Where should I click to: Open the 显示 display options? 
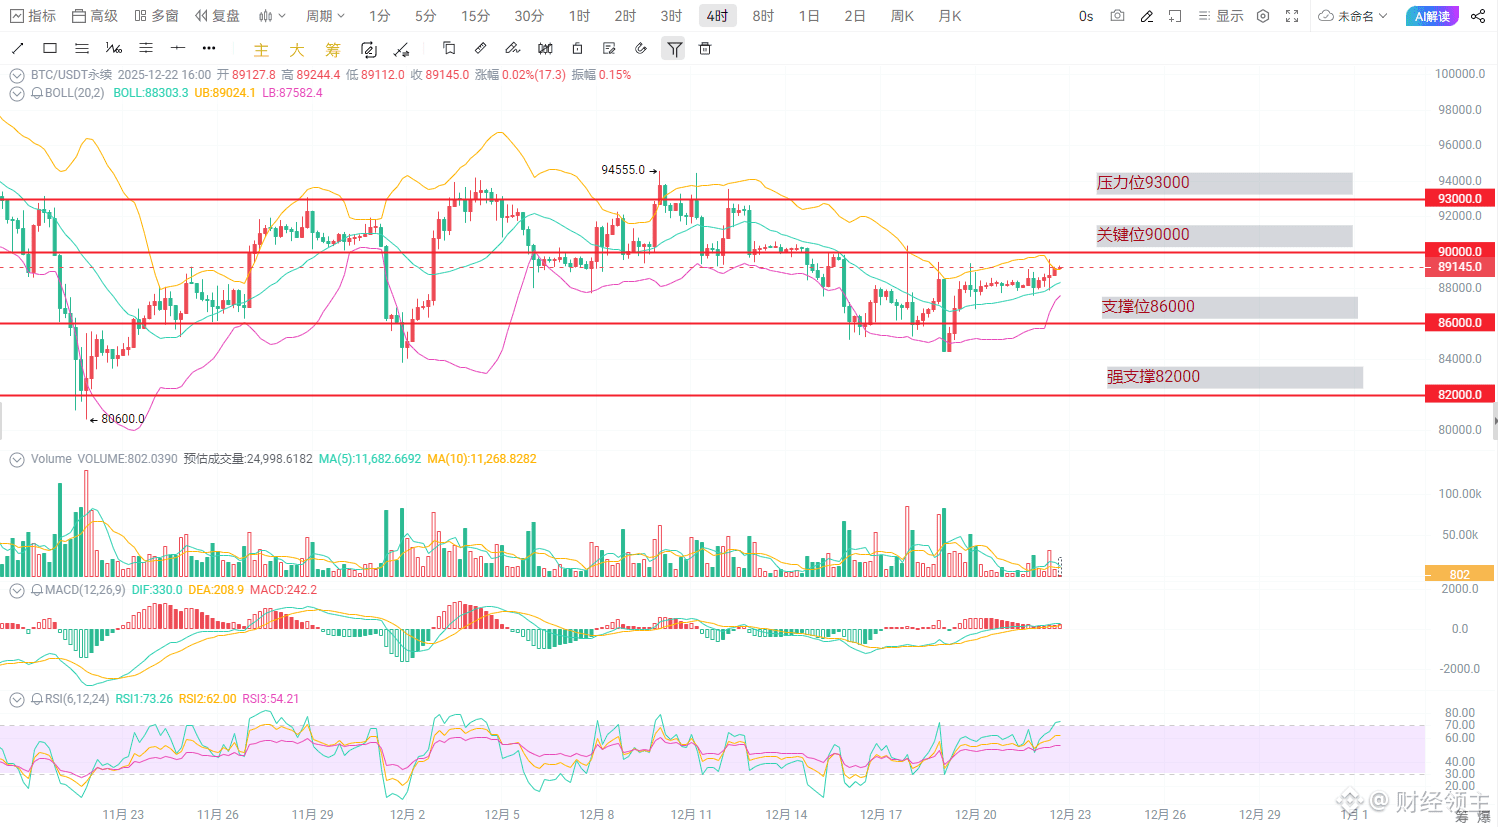coord(1221,16)
